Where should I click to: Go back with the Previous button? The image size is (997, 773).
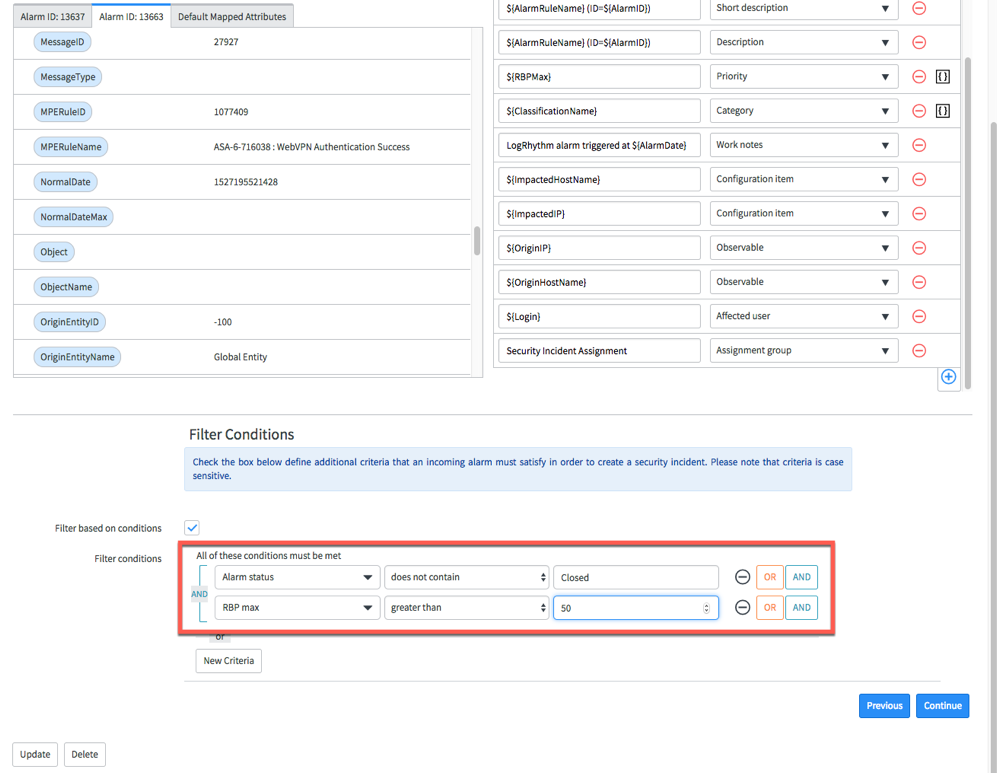[884, 706]
